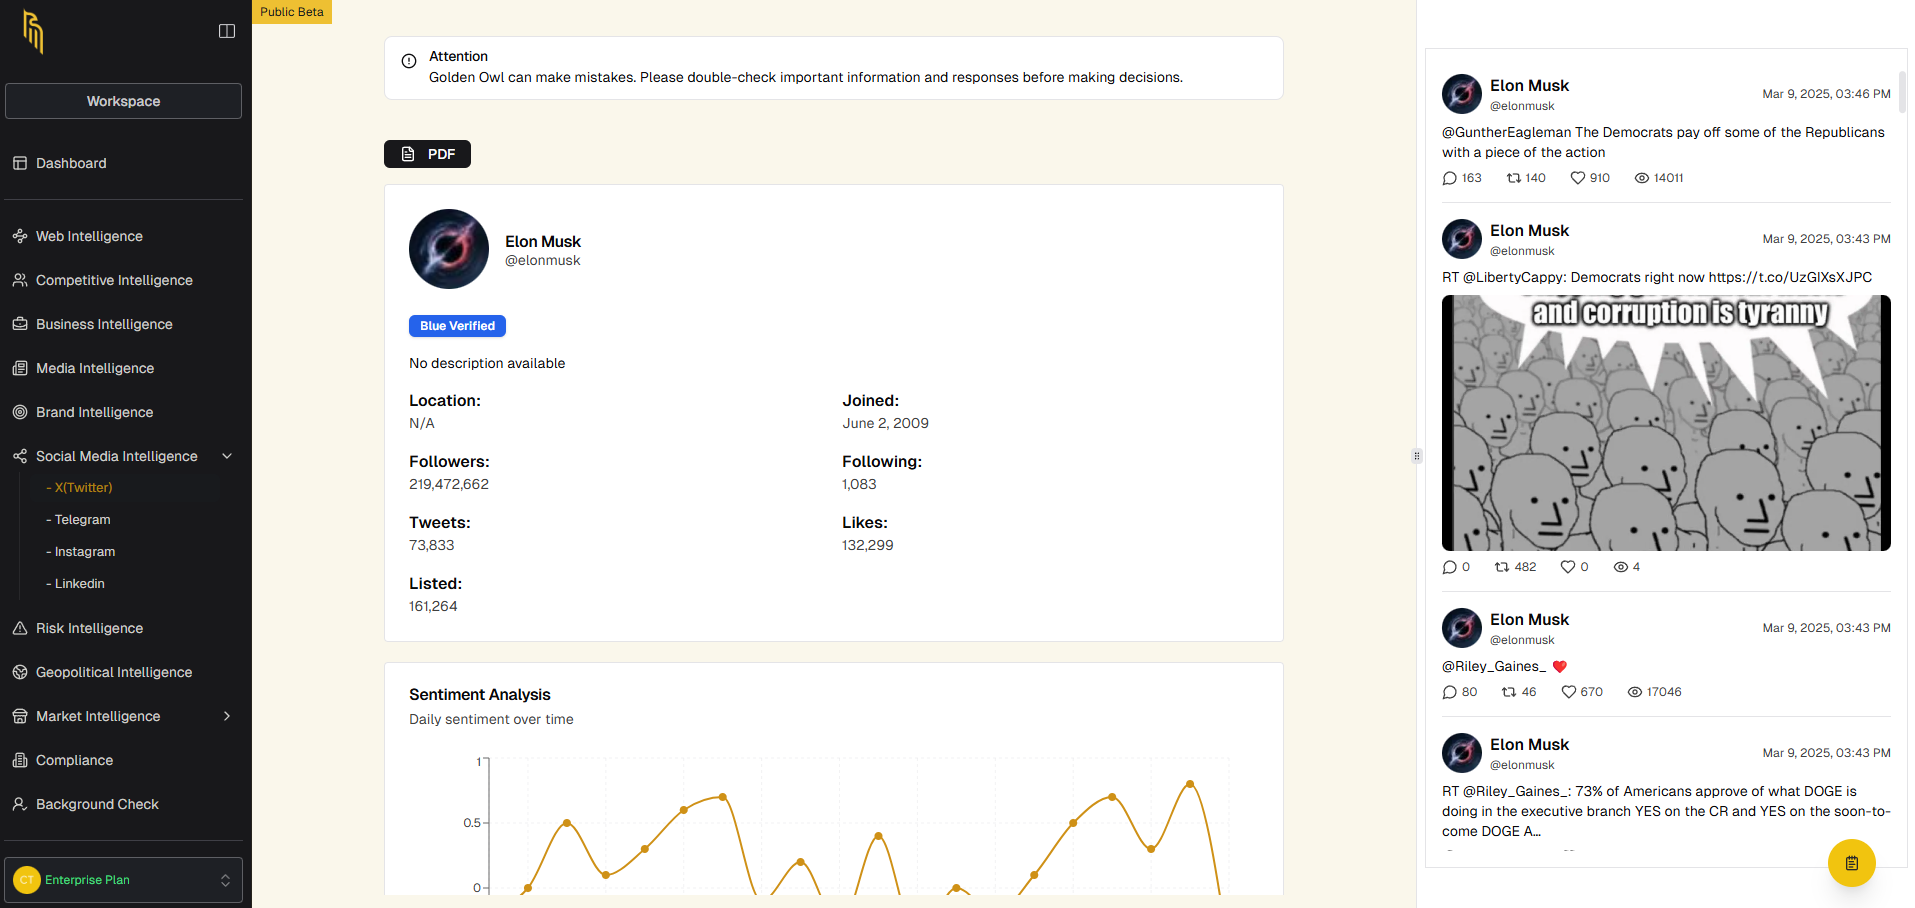Click views eye icon showing 14011
This screenshot has height=908, width=1915.
coord(1642,178)
